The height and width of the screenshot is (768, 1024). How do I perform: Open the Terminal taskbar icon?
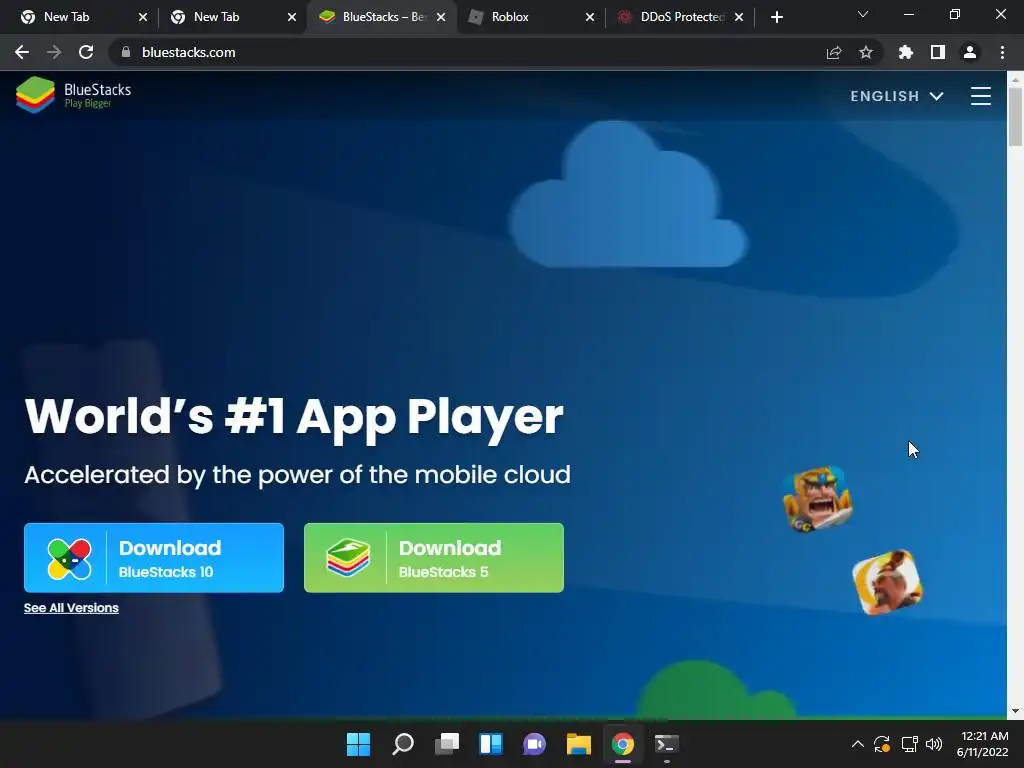667,744
